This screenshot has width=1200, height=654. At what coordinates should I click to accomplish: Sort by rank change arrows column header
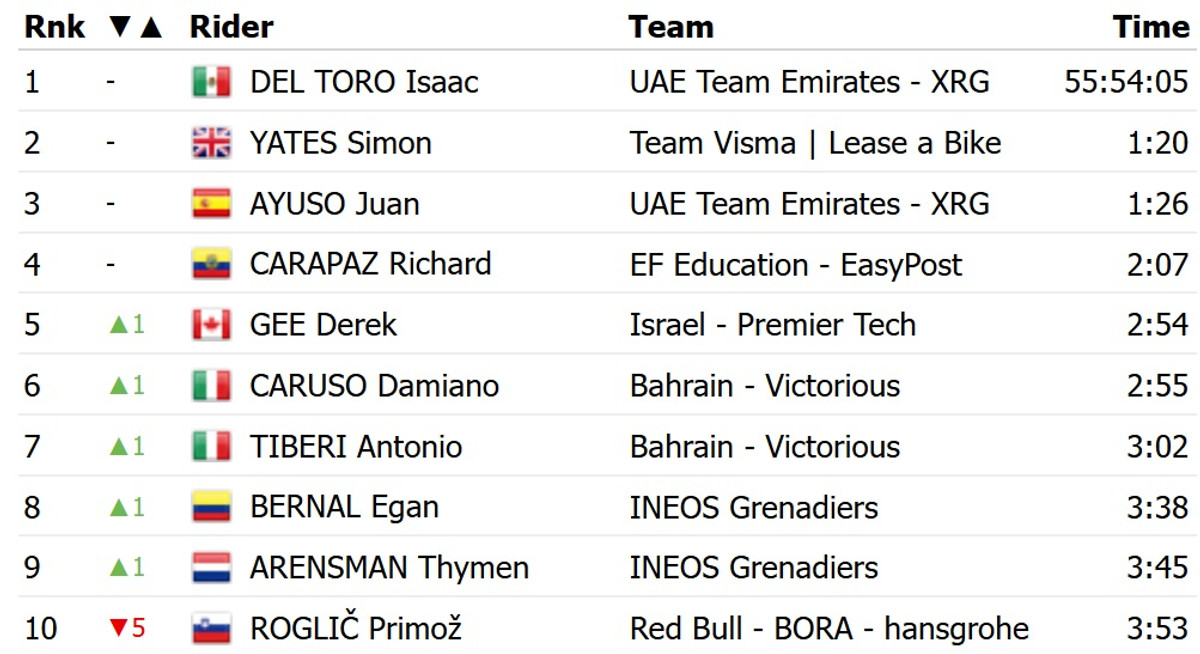pyautogui.click(x=135, y=27)
